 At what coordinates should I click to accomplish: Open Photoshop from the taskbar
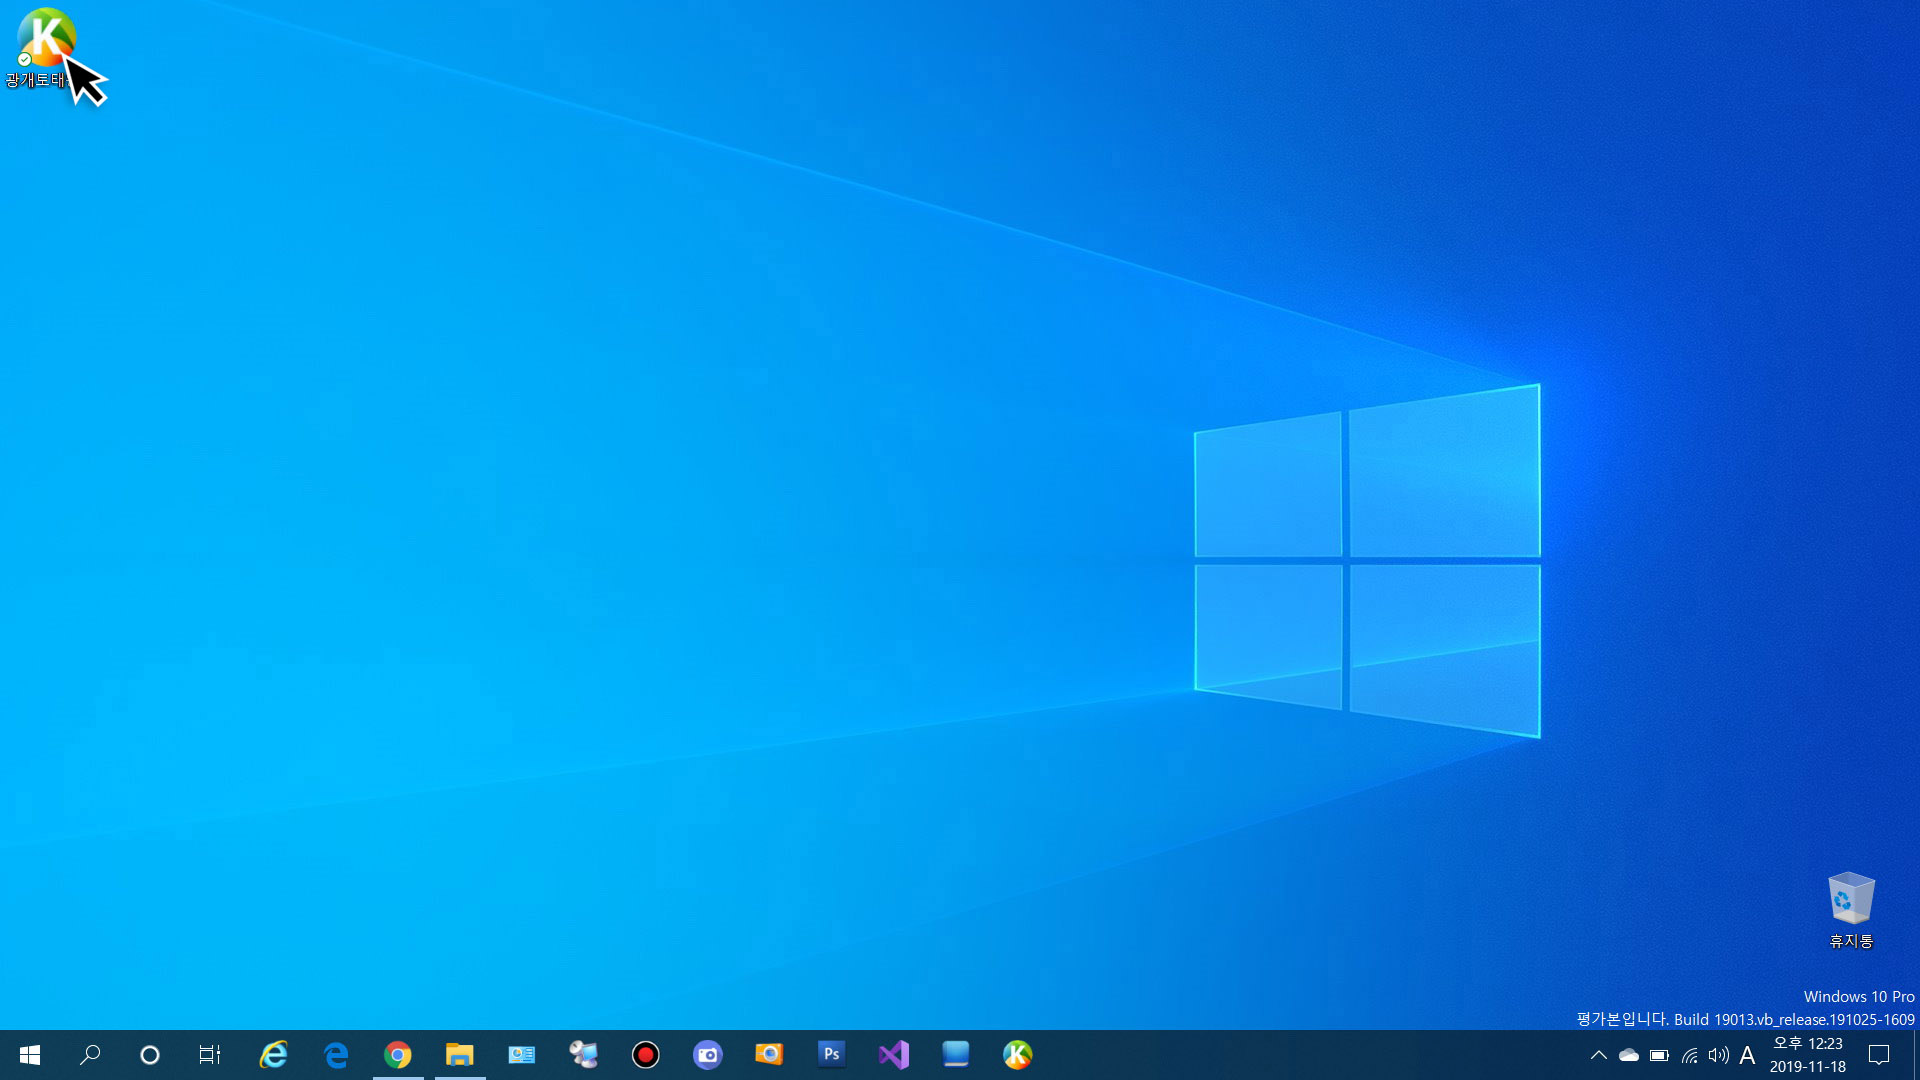831,1054
